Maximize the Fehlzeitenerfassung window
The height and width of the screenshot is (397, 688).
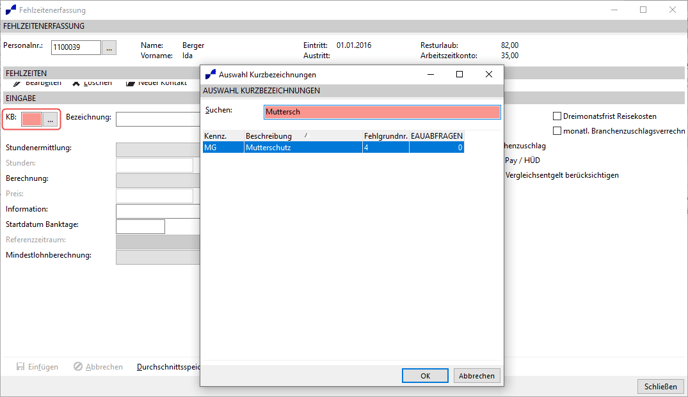pyautogui.click(x=643, y=10)
